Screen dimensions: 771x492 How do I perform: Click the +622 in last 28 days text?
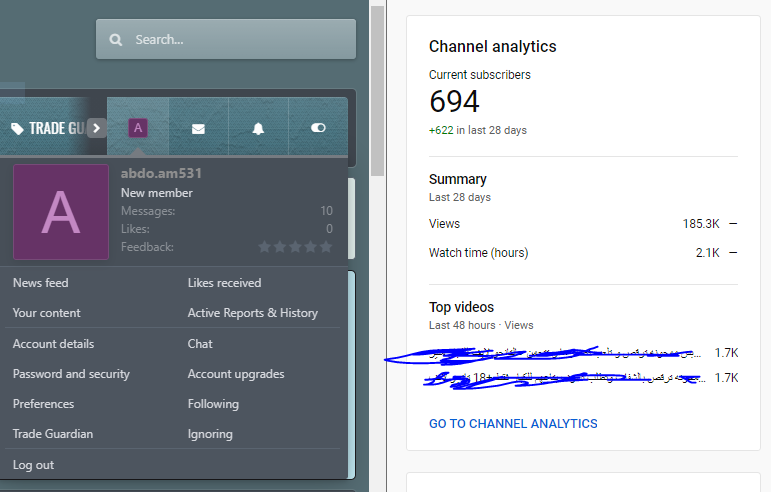478,130
